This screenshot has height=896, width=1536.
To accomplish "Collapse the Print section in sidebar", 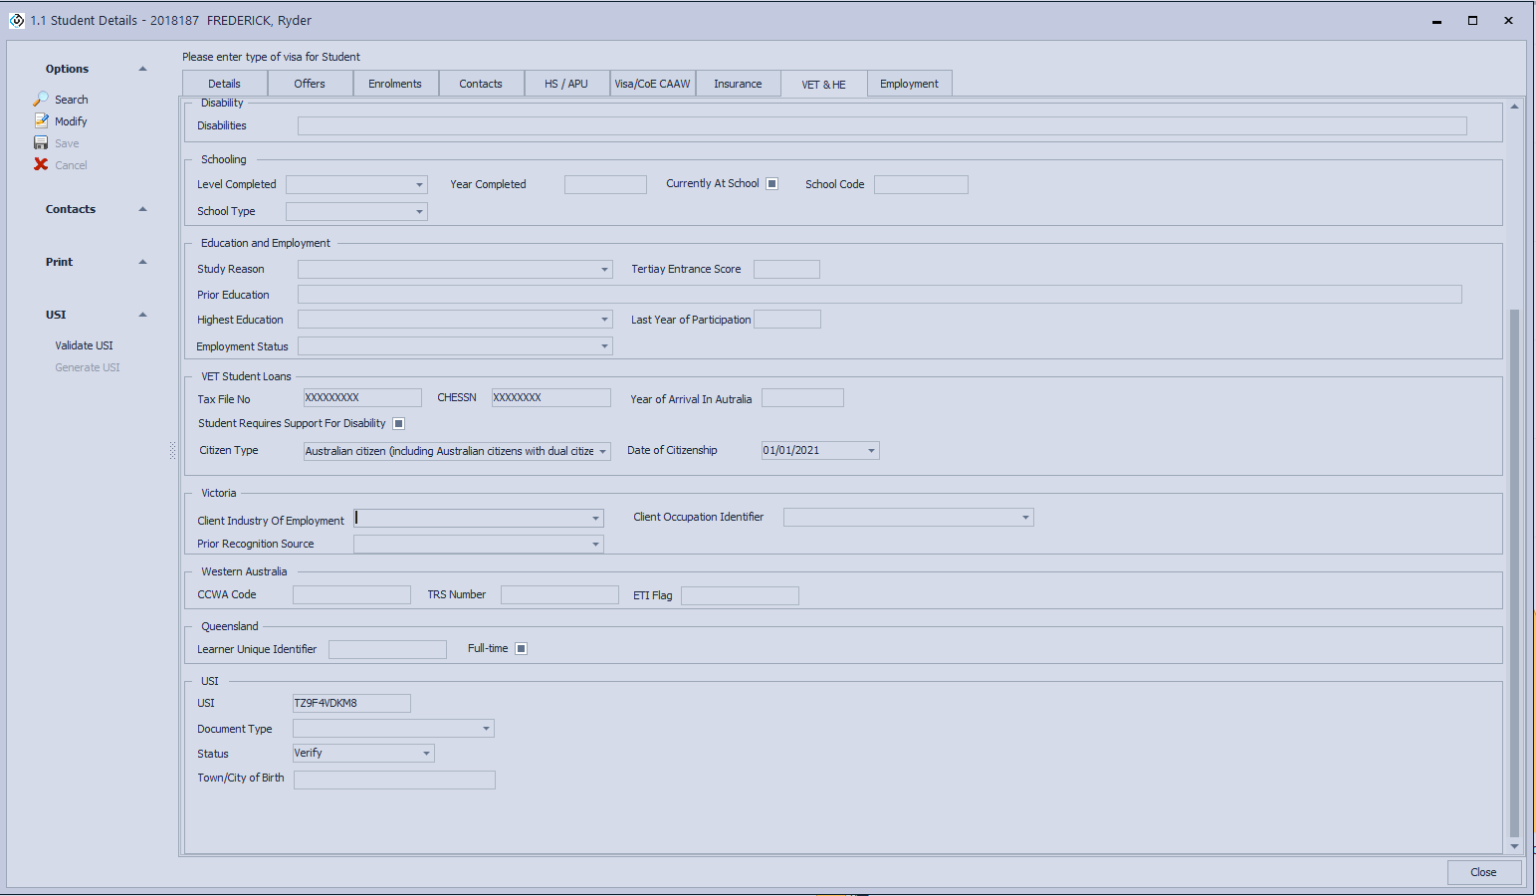I will point(142,261).
